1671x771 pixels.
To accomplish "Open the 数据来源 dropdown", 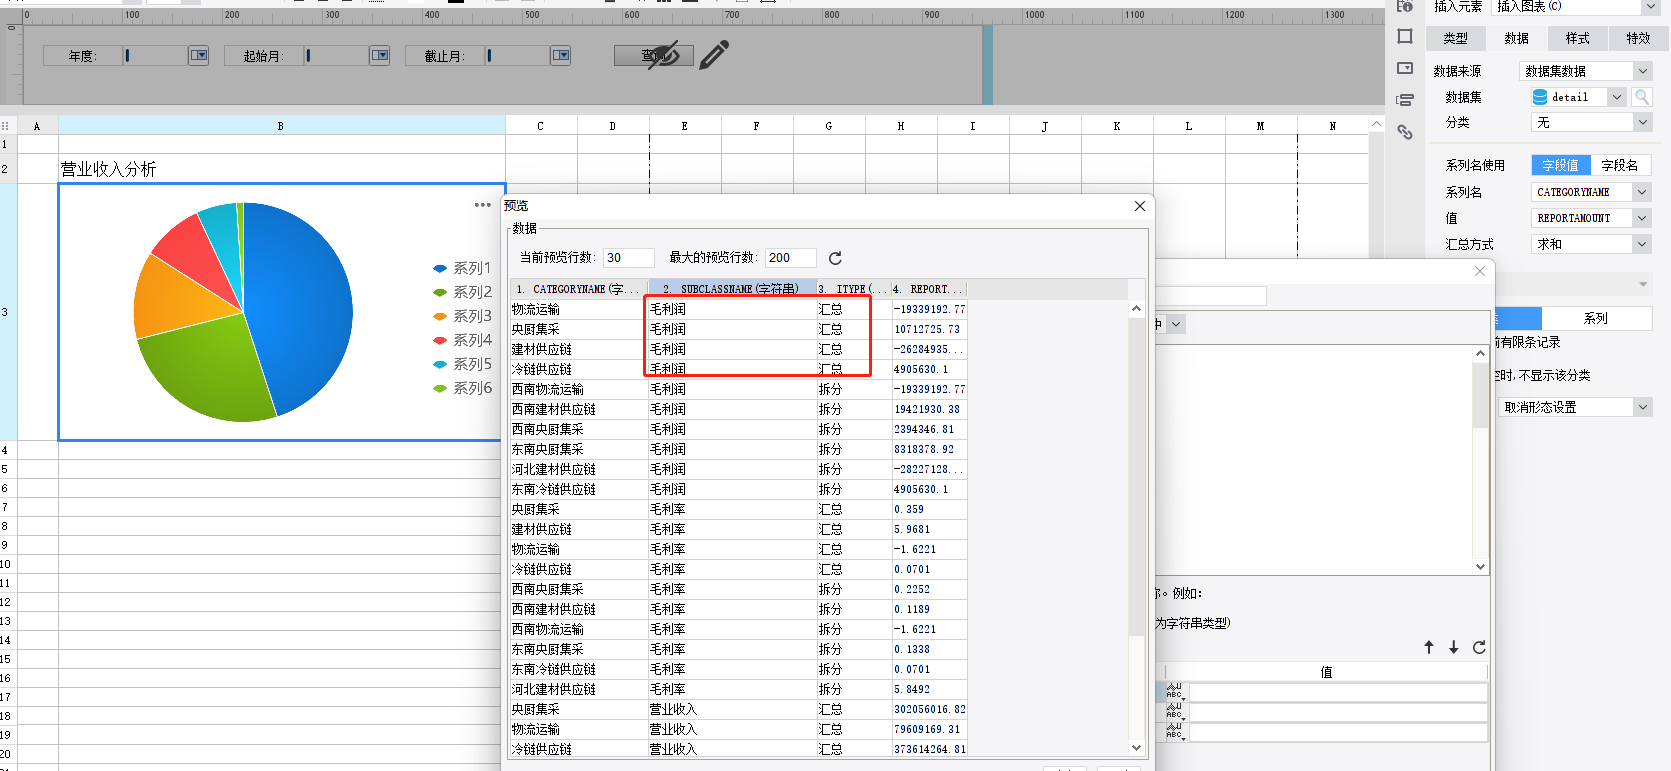I will coord(1642,71).
